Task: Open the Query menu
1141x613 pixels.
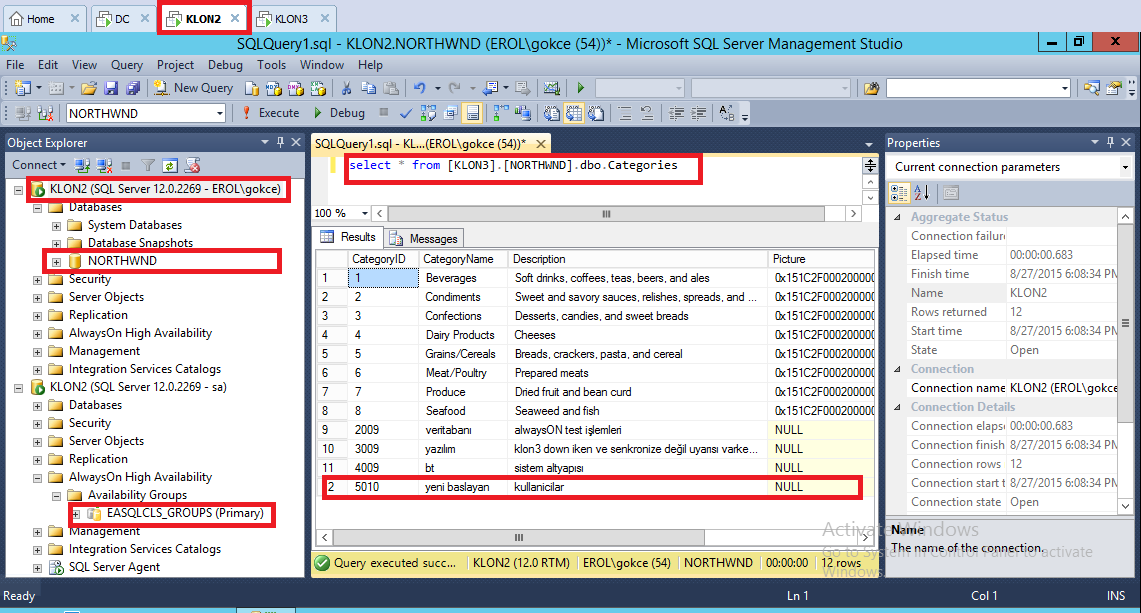Action: (127, 65)
